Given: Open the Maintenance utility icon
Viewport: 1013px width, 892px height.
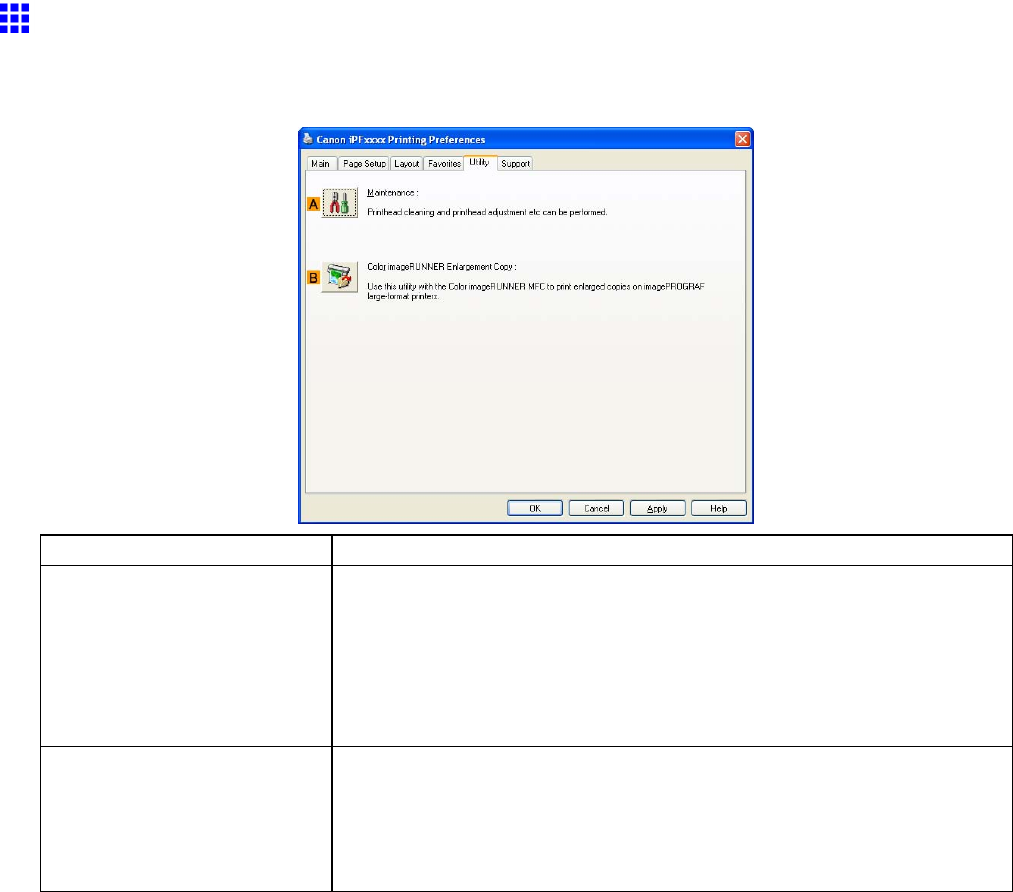Looking at the screenshot, I should pos(340,203).
